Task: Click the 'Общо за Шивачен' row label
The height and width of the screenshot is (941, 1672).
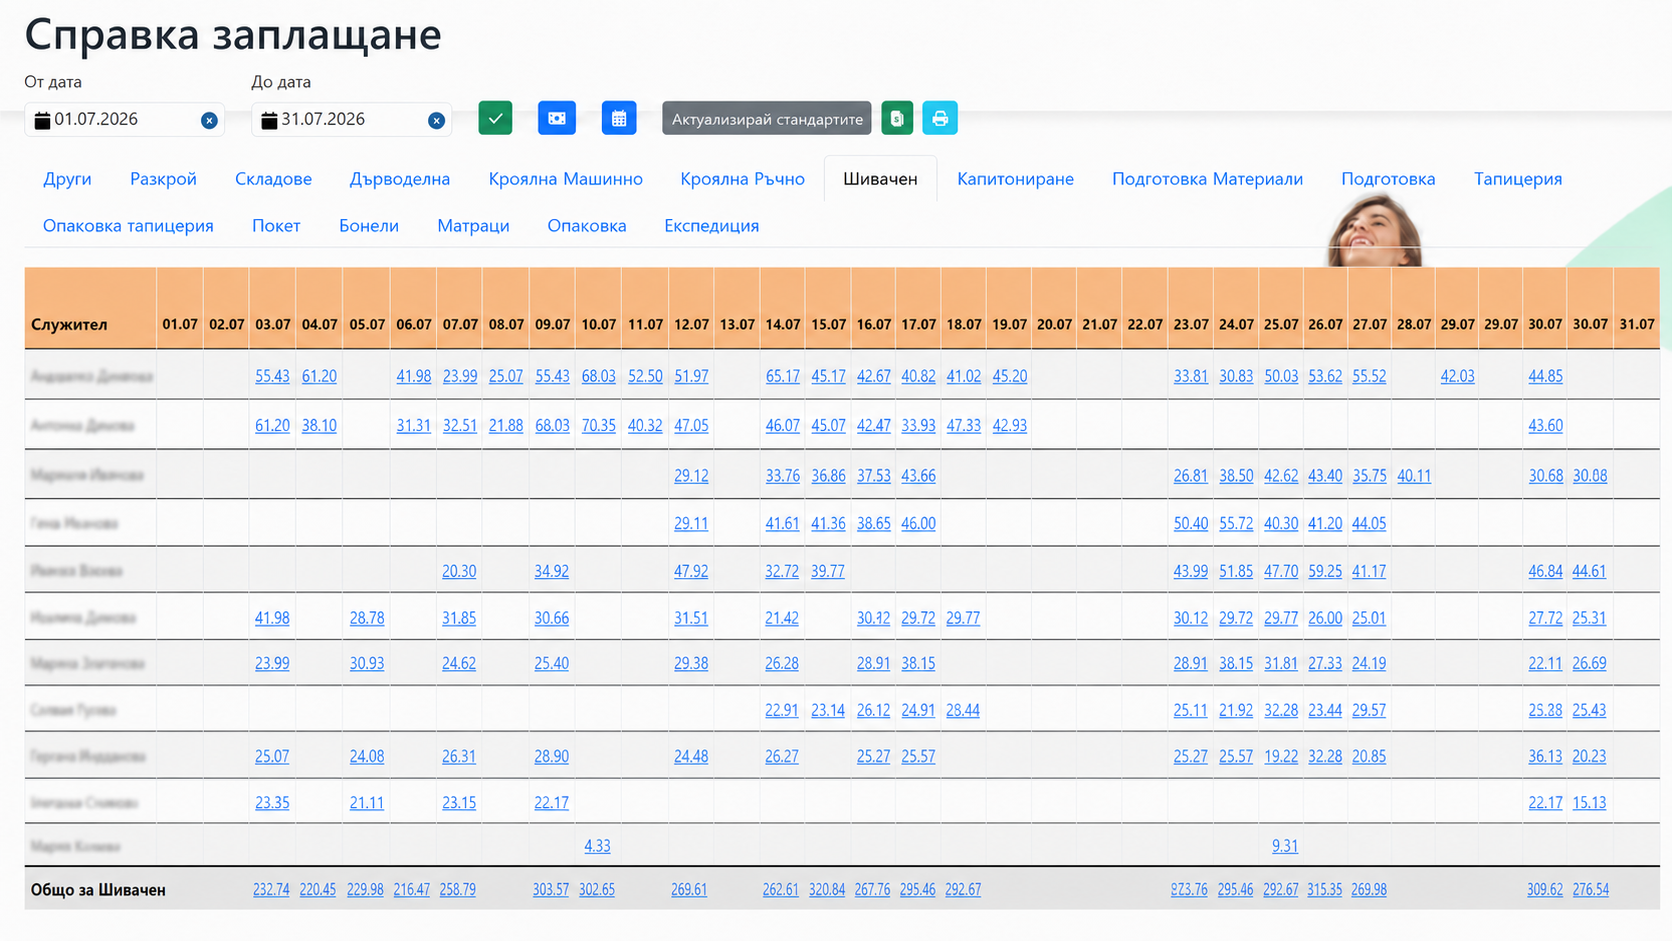Action: (x=98, y=890)
